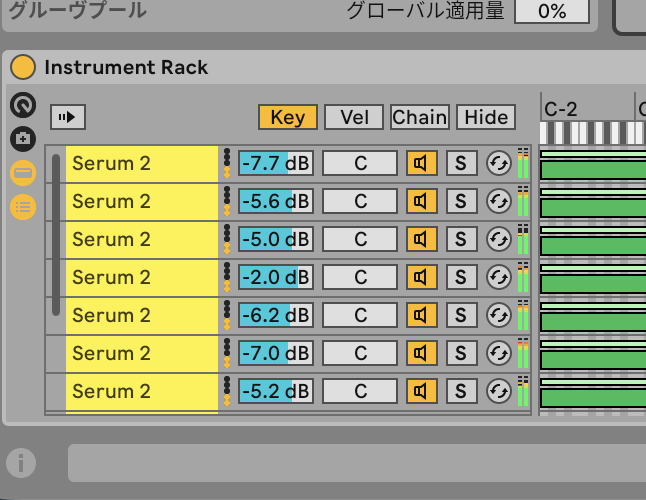The height and width of the screenshot is (500, 646).
Task: Open the Chain select editor tab
Action: [x=420, y=117]
